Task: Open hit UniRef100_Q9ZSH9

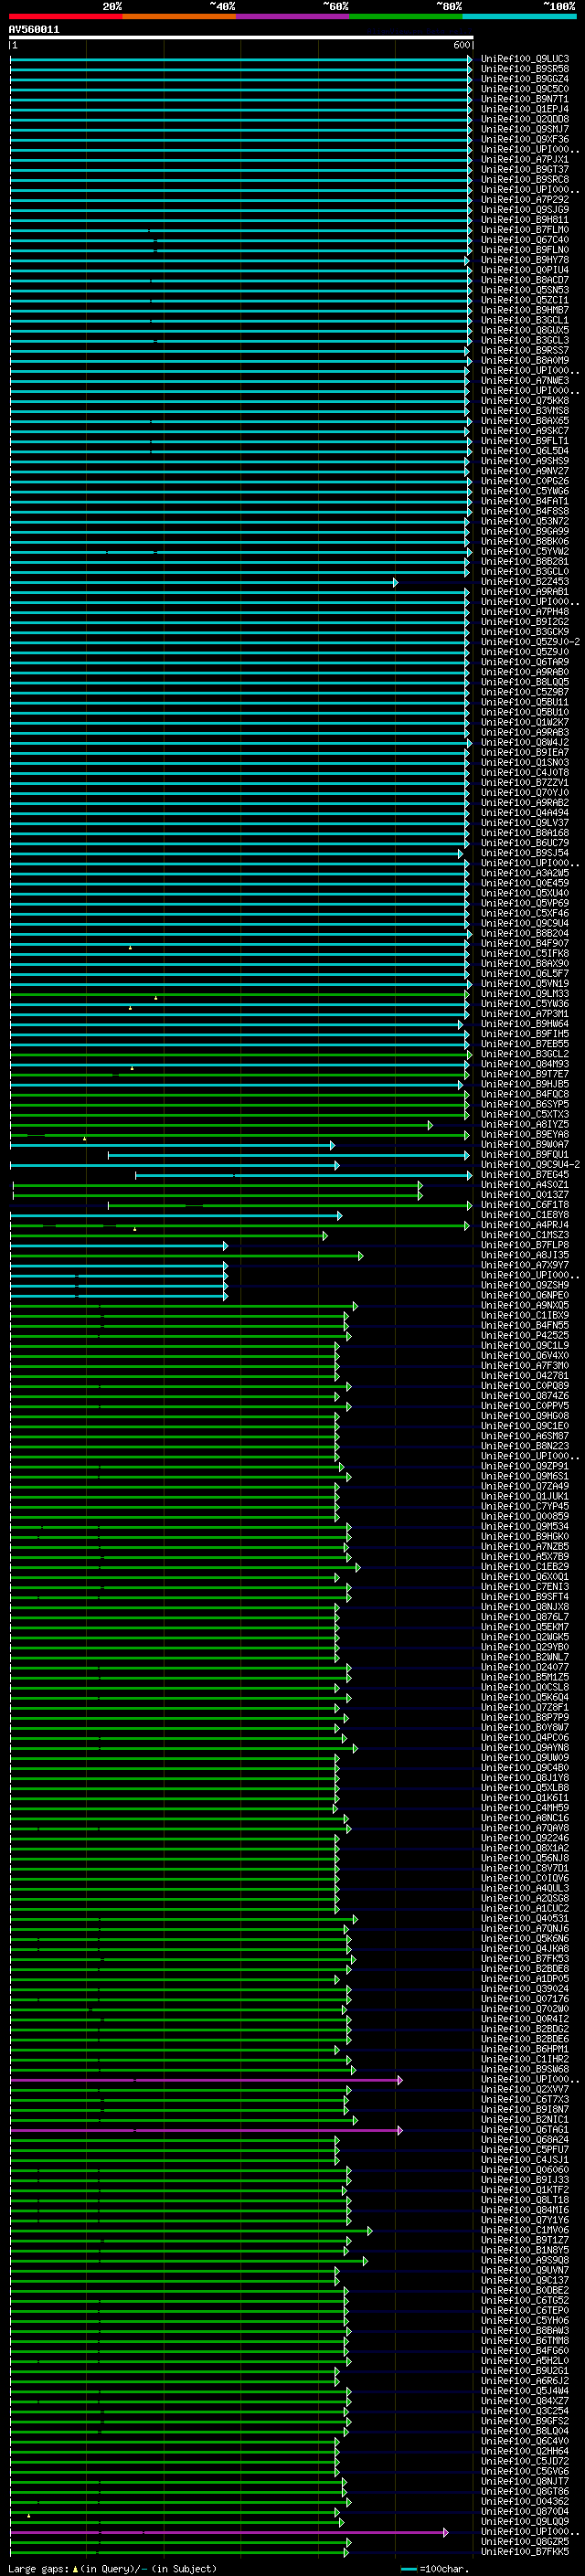Action: coord(524,1285)
